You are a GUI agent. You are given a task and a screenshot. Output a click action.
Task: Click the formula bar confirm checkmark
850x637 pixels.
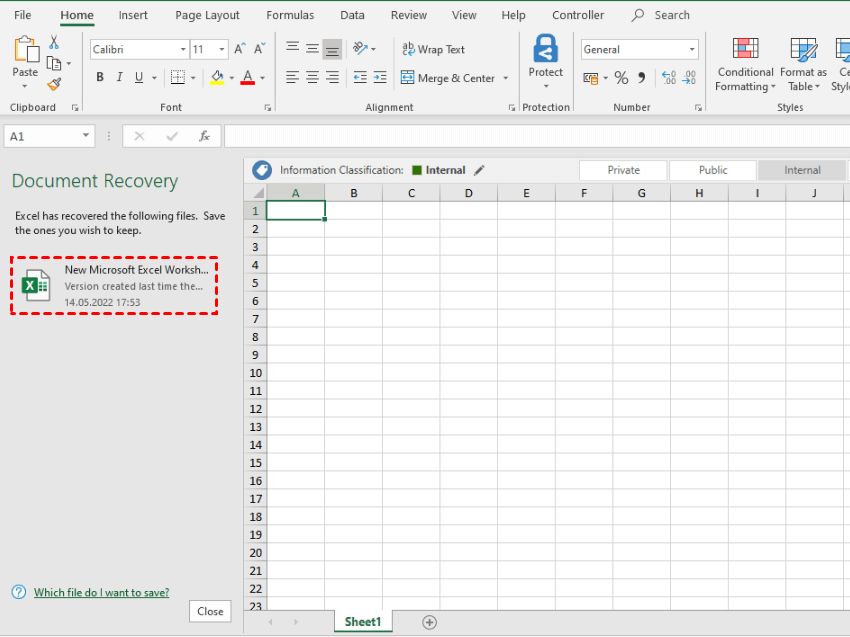click(172, 137)
